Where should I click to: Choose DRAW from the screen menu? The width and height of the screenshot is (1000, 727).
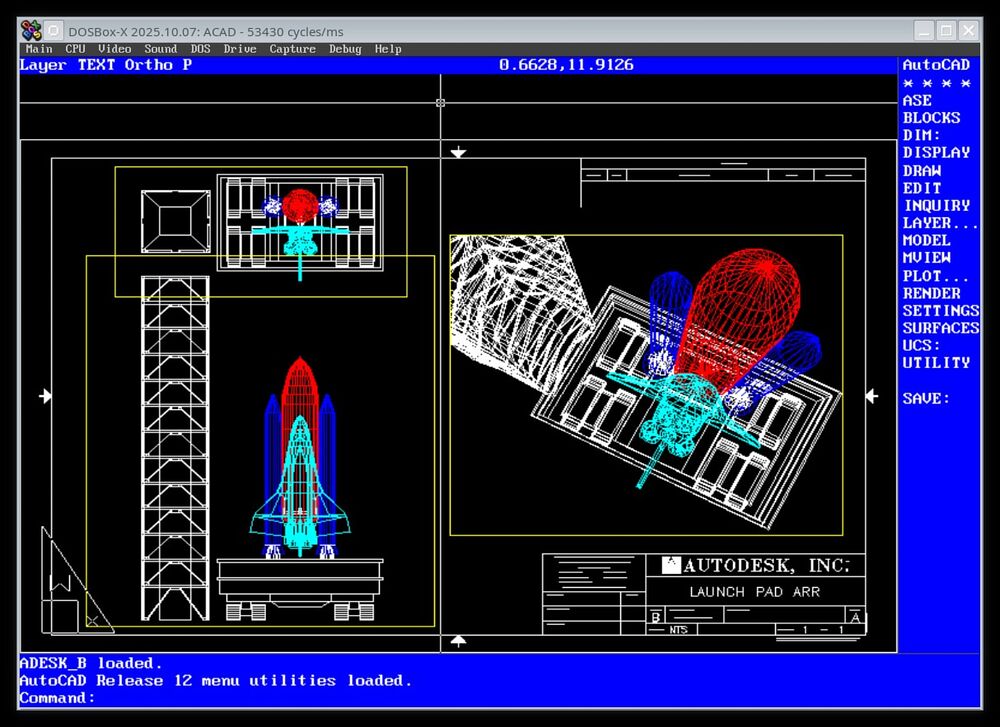pyautogui.click(x=921, y=171)
